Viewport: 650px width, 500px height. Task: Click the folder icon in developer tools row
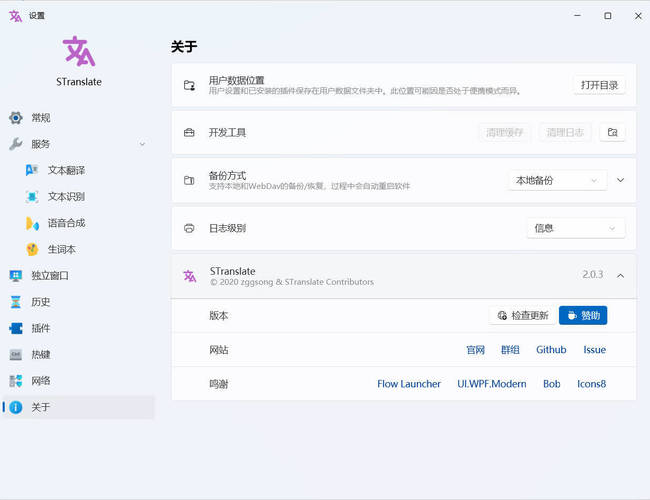click(x=612, y=132)
